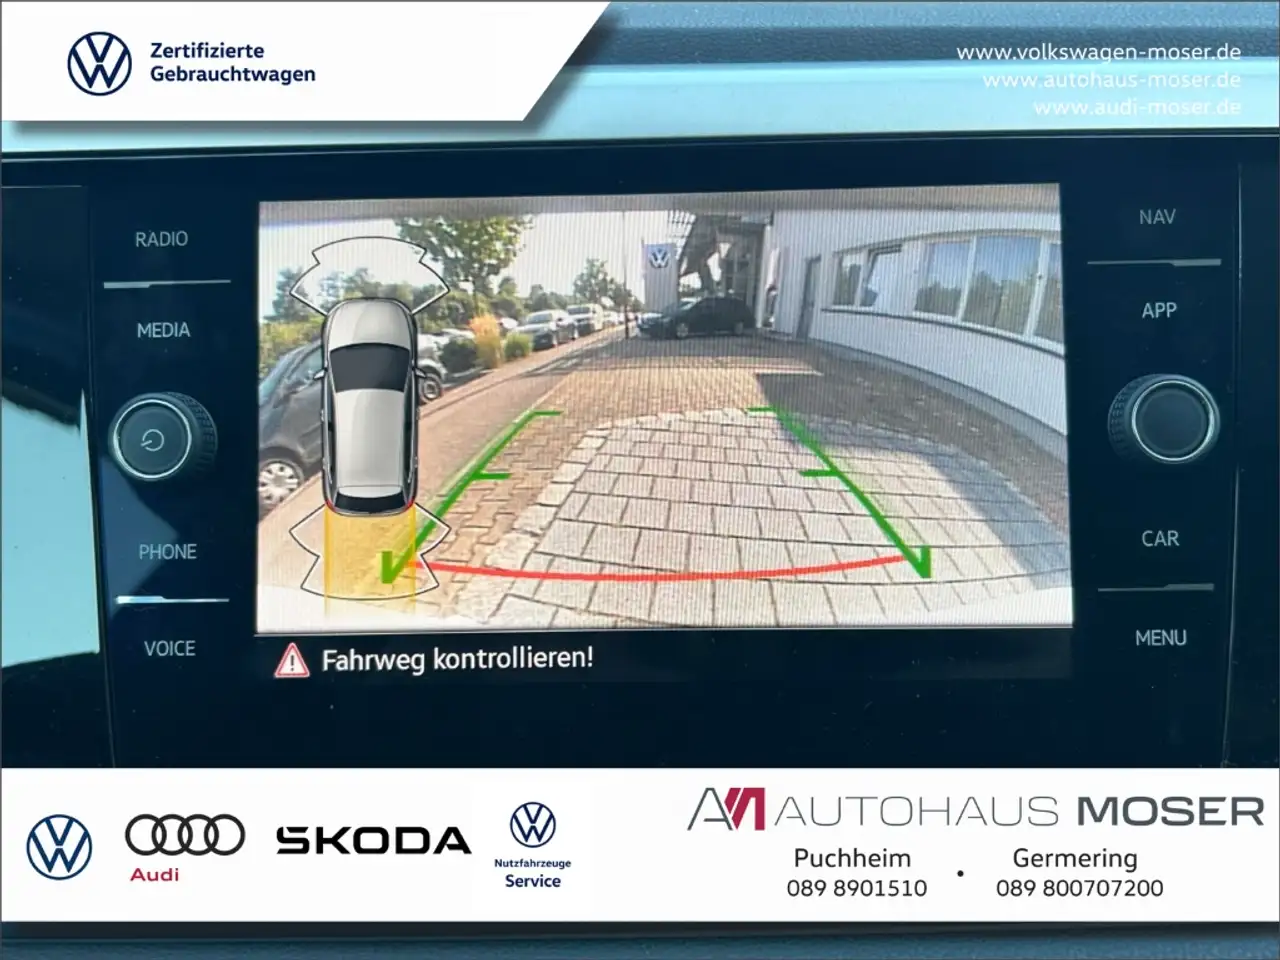Tap the red warning triangle icon
This screenshot has height=960, width=1280.
point(292,660)
